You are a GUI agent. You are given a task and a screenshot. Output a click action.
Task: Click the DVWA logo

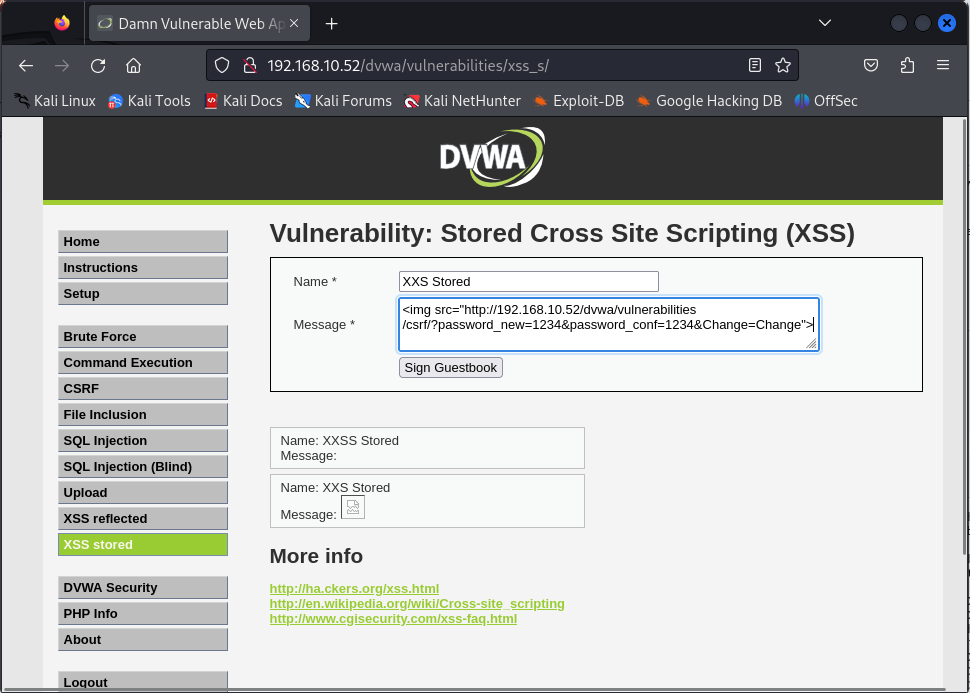click(x=492, y=157)
